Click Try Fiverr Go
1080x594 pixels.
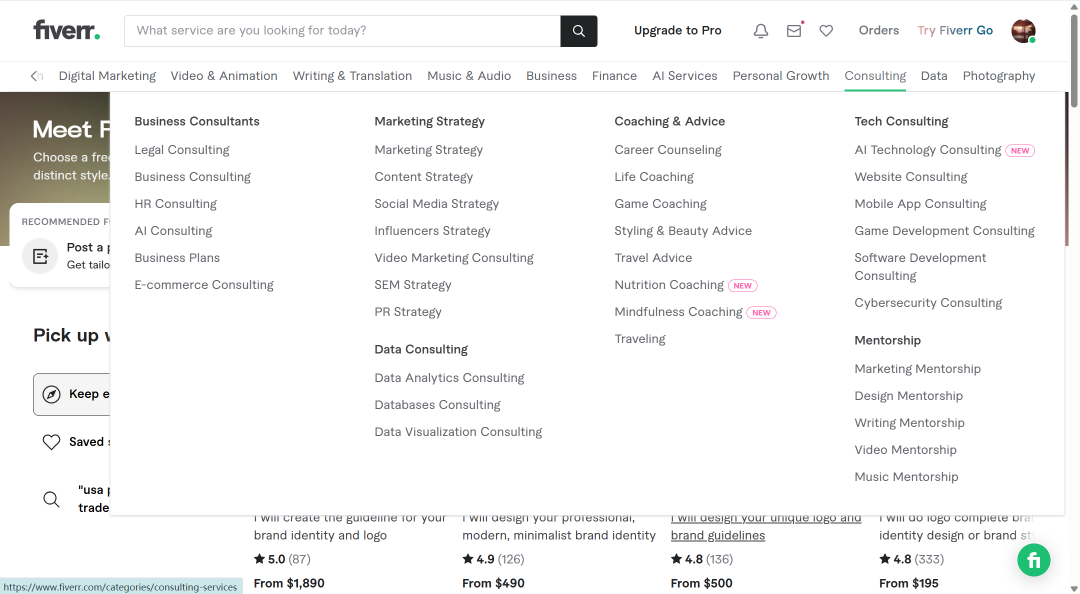[955, 30]
